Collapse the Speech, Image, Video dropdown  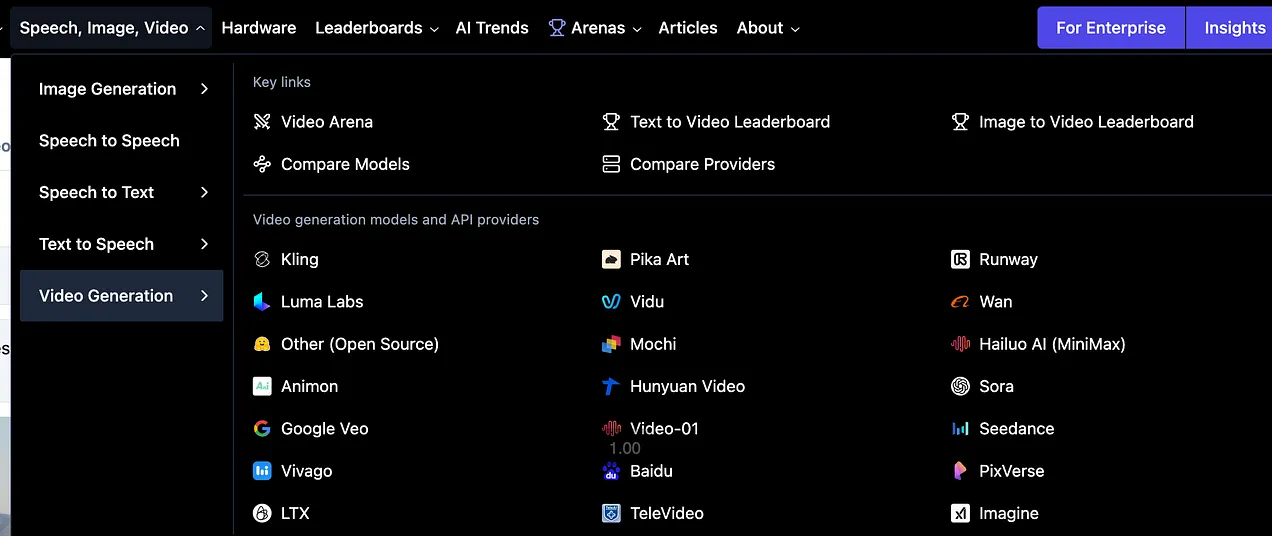112,28
